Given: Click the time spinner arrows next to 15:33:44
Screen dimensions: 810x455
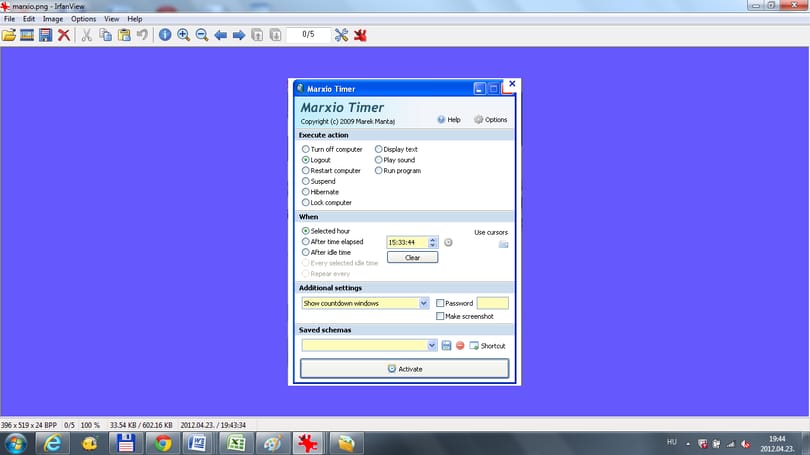Looking at the screenshot, I should coord(433,242).
